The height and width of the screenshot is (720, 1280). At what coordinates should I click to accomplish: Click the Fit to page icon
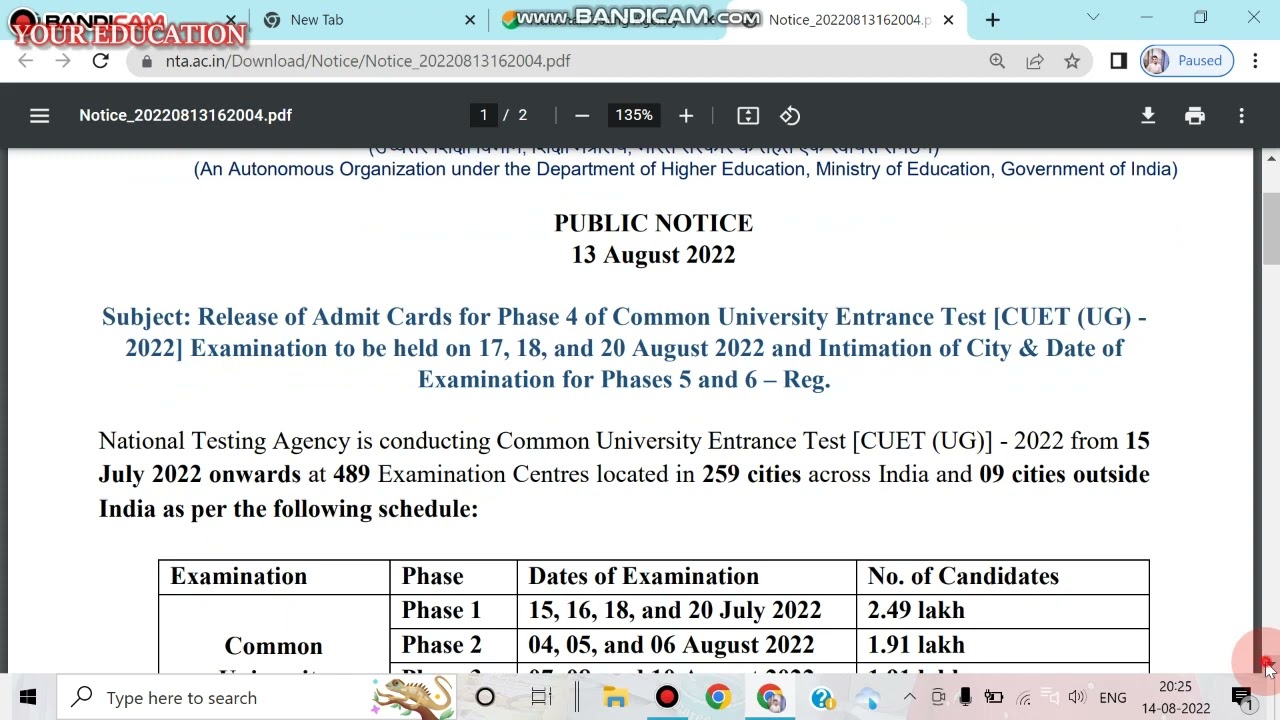coord(748,116)
